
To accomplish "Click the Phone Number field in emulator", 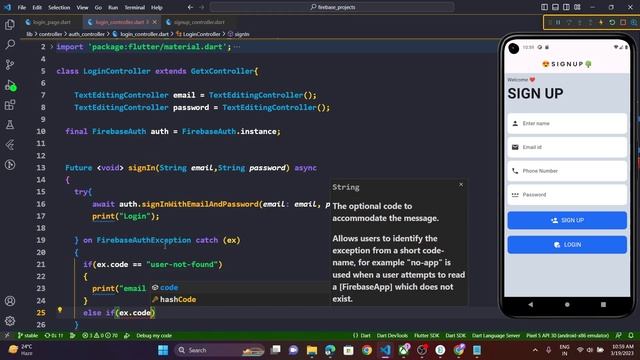I will pyautogui.click(x=567, y=171).
